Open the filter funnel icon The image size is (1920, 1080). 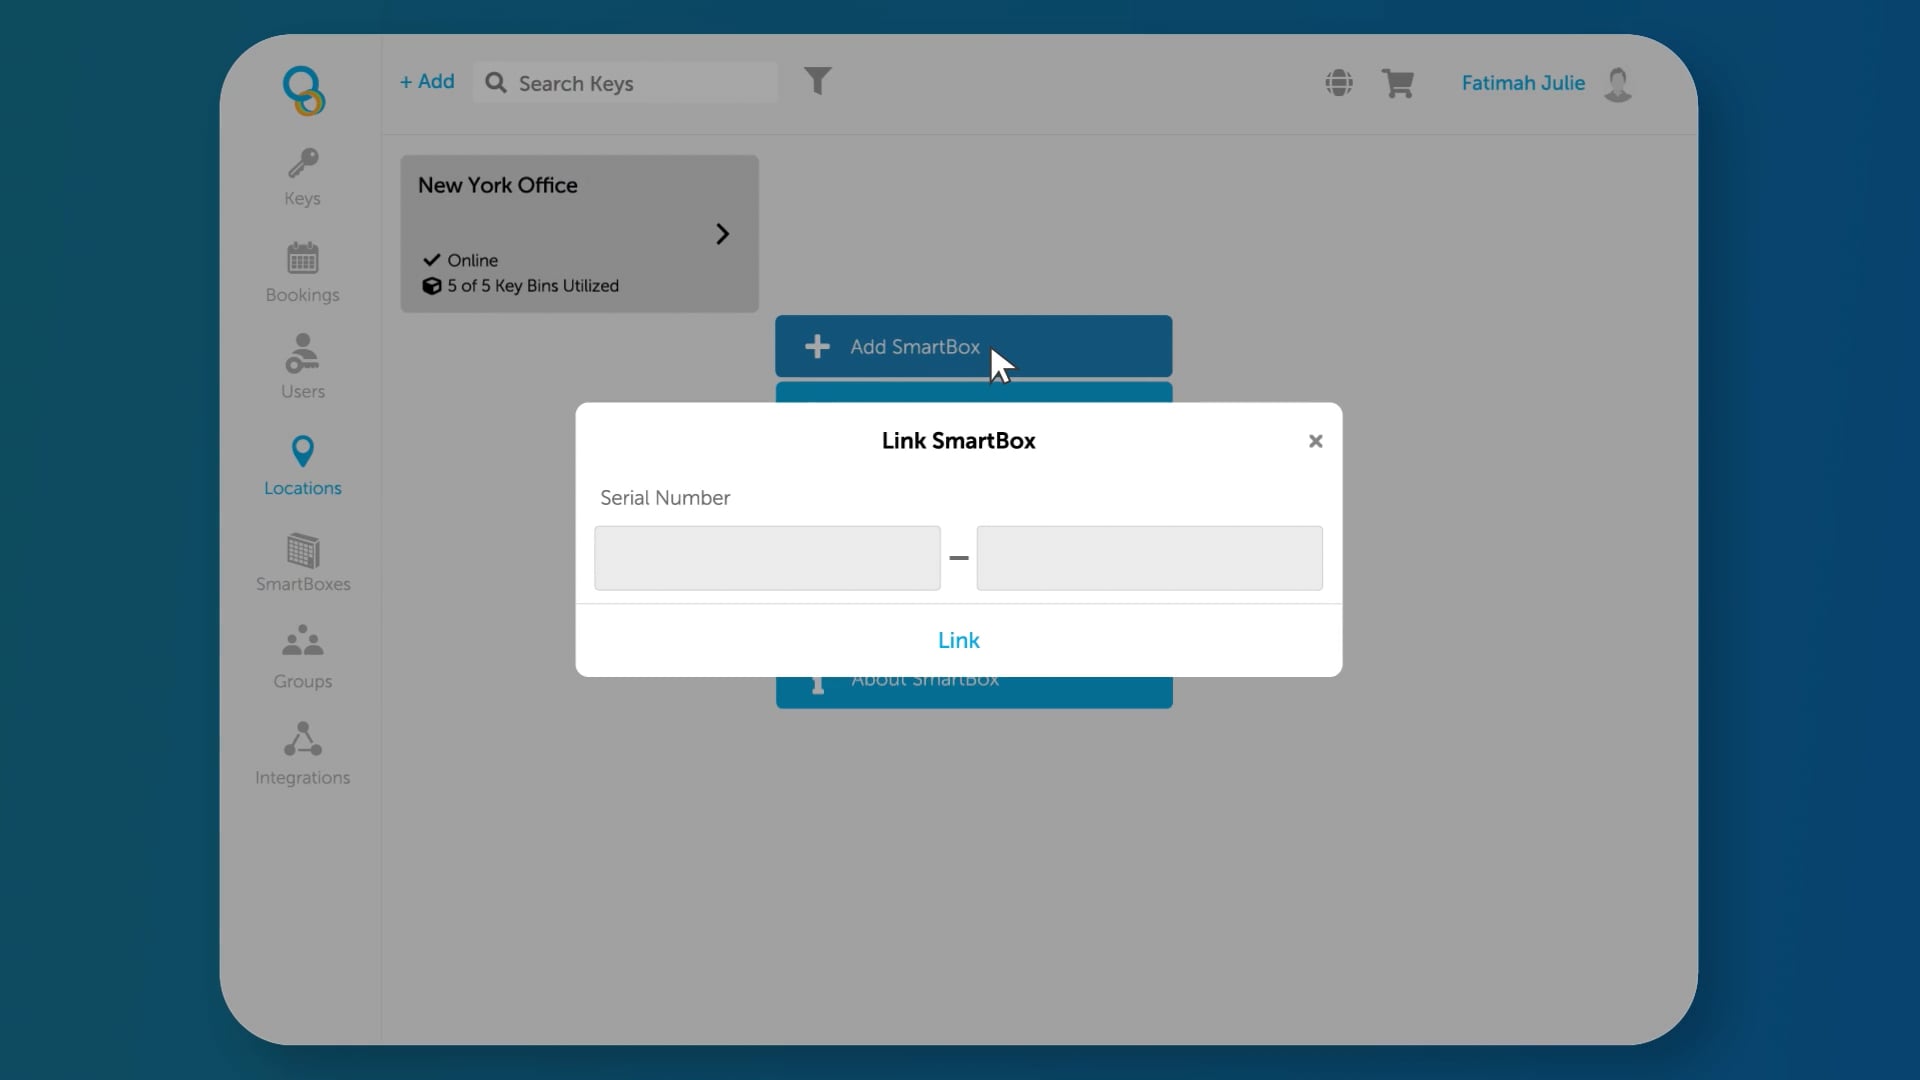pos(817,81)
